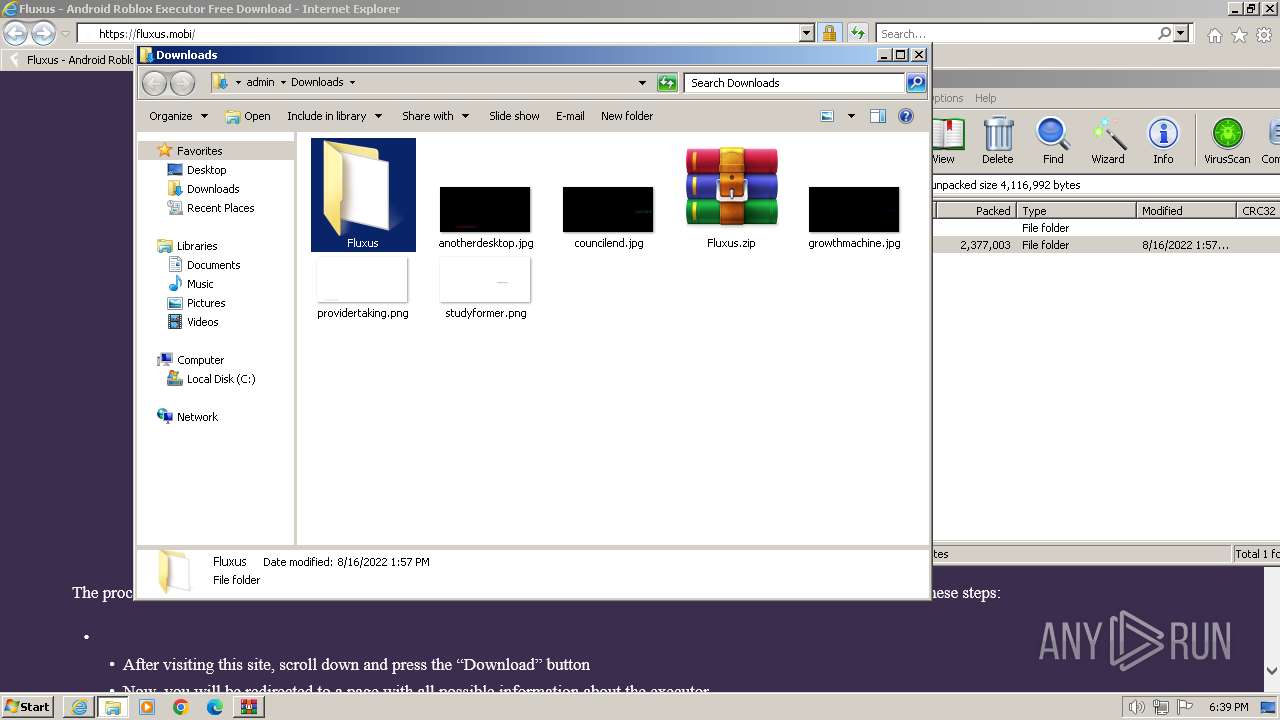Click WinRAR View toolbar icon
The height and width of the screenshot is (720, 1280).
[945, 141]
